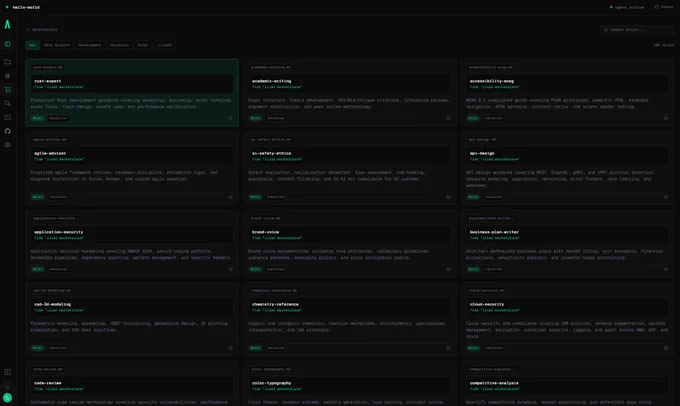Click the agent_active status indicator

pyautogui.click(x=627, y=7)
